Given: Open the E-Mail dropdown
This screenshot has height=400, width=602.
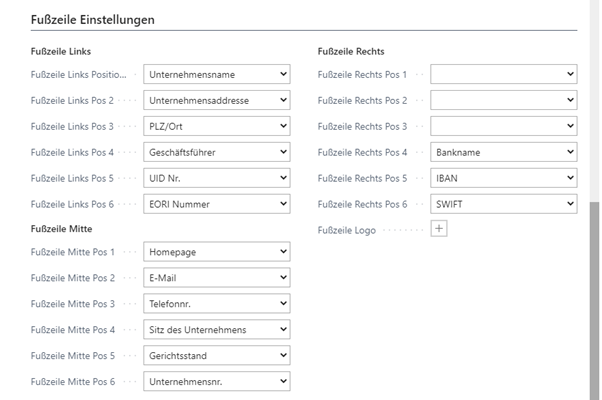Looking at the screenshot, I should point(217,278).
